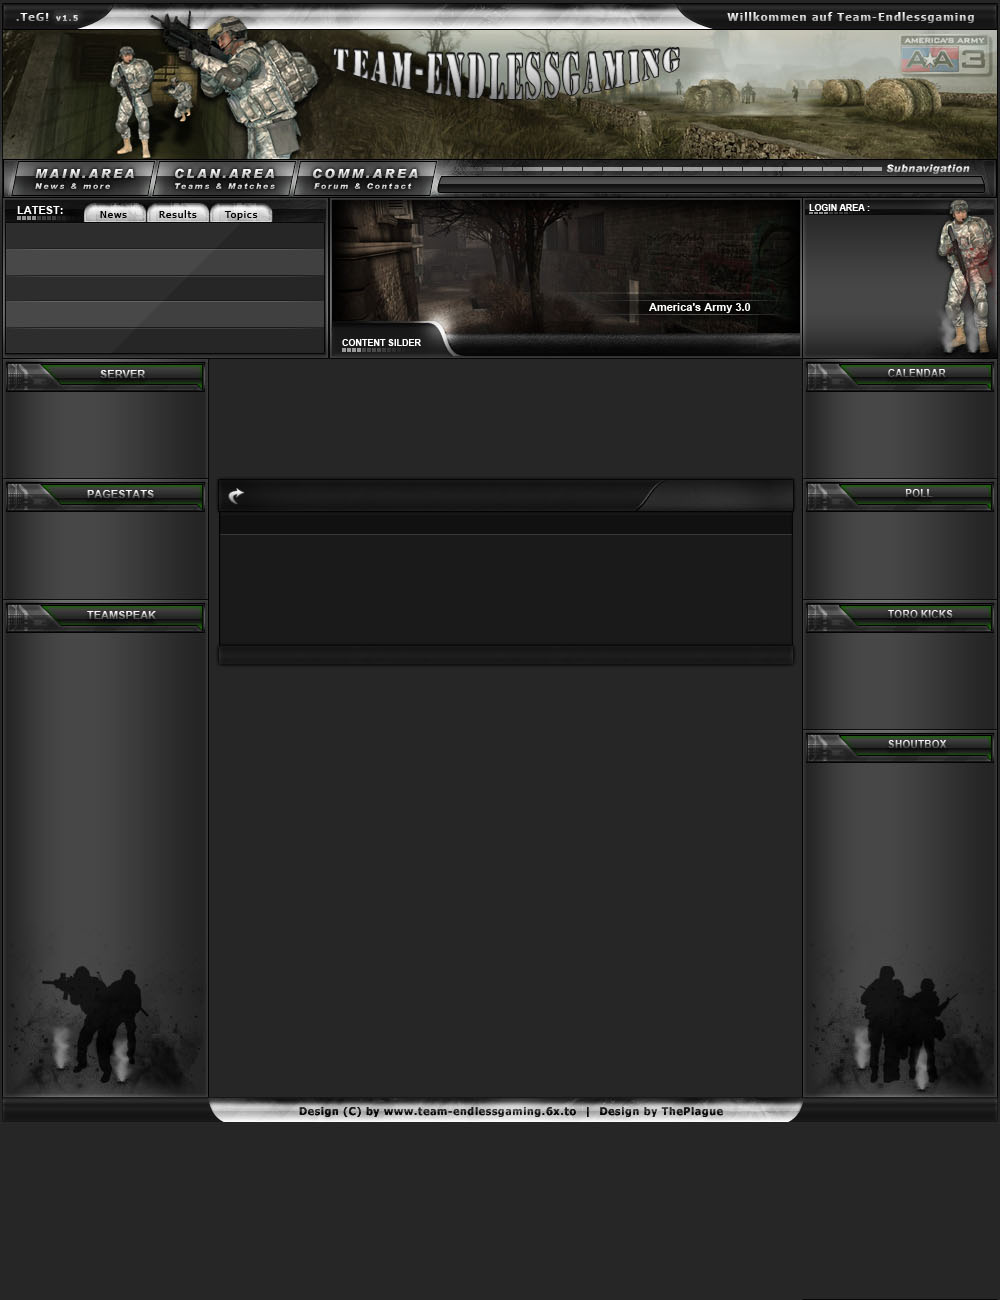
Task: Click the soldier silhouettes under Shoutbox panel
Action: pos(906,1022)
